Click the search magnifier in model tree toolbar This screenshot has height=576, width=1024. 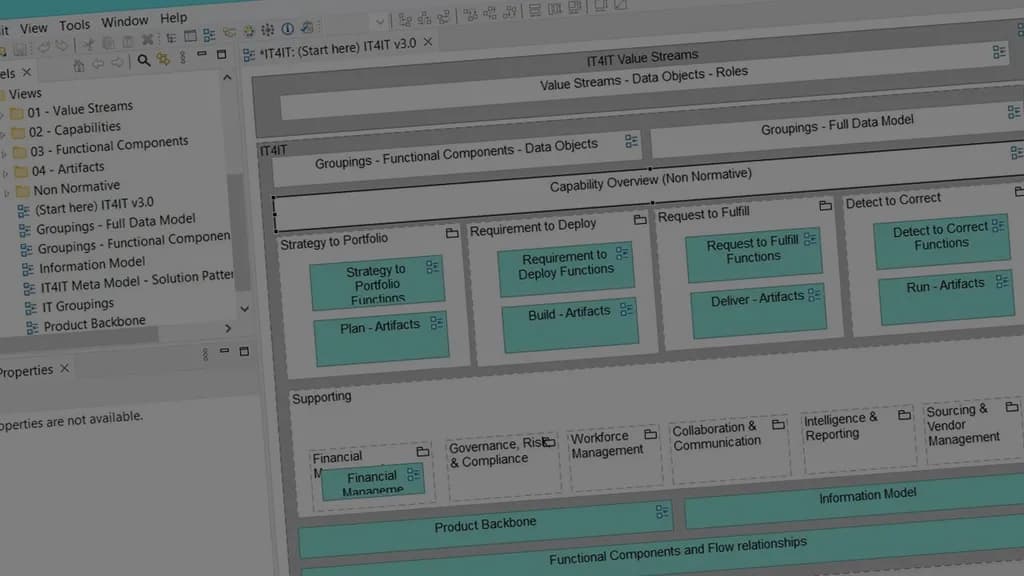click(144, 60)
